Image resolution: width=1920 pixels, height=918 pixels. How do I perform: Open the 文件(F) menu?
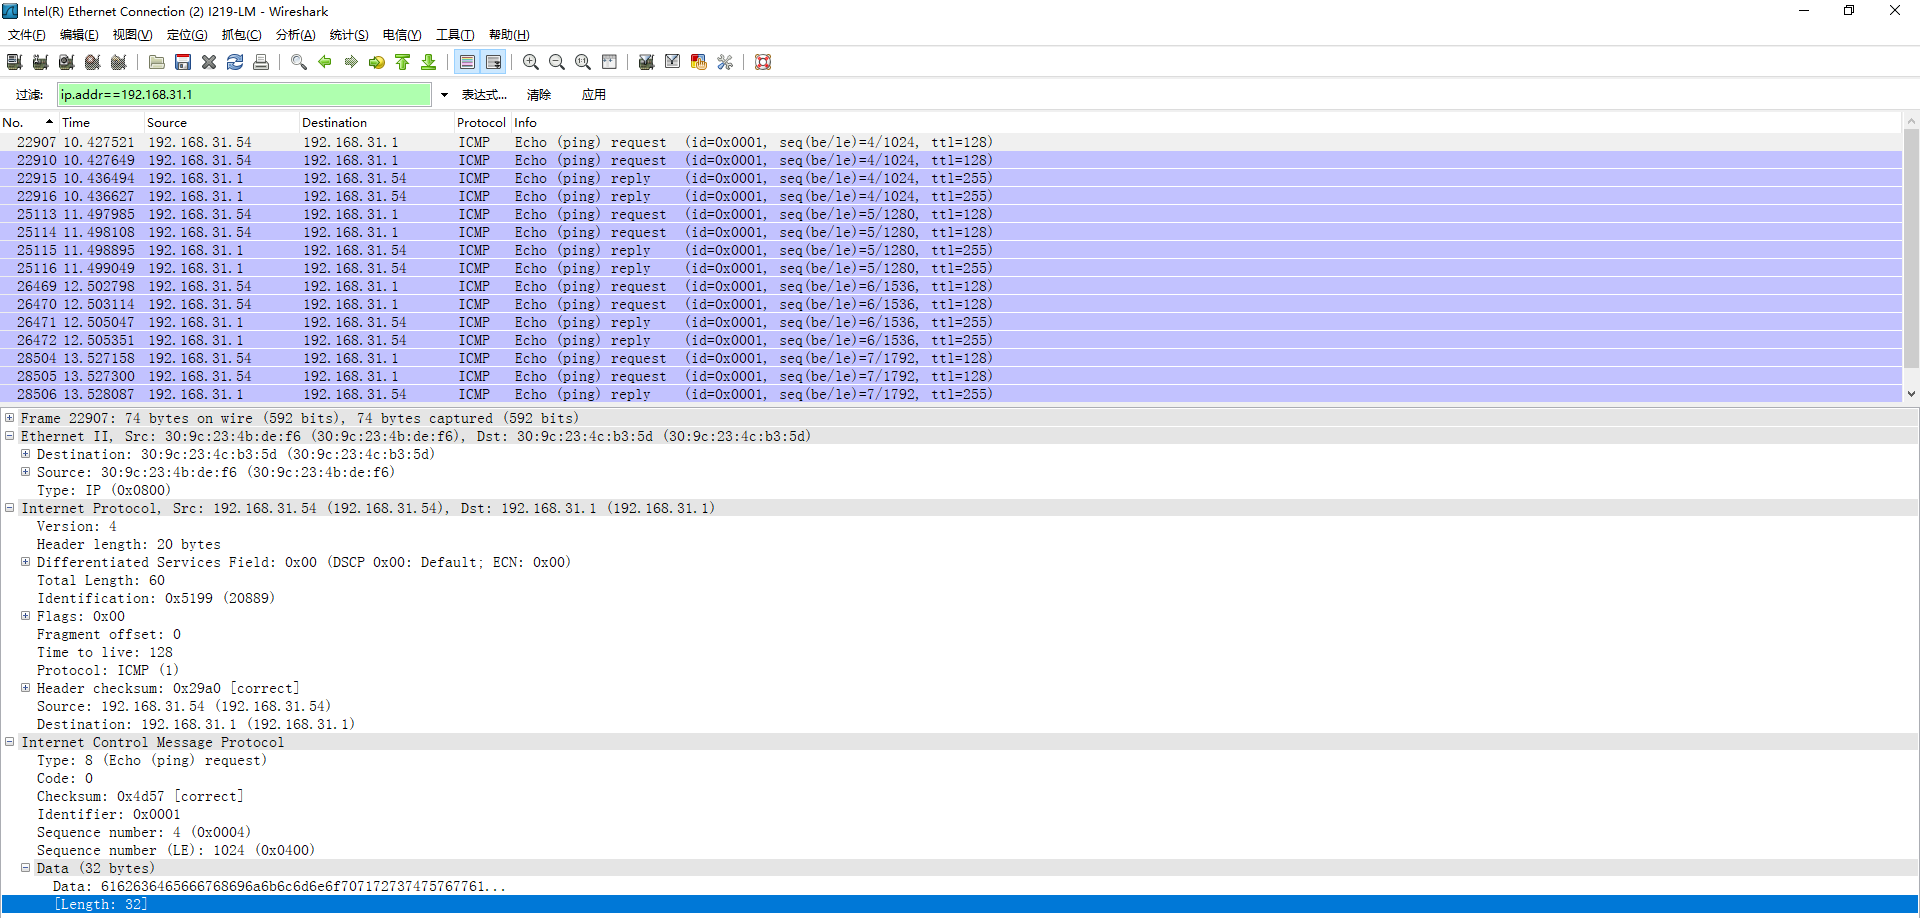[27, 35]
